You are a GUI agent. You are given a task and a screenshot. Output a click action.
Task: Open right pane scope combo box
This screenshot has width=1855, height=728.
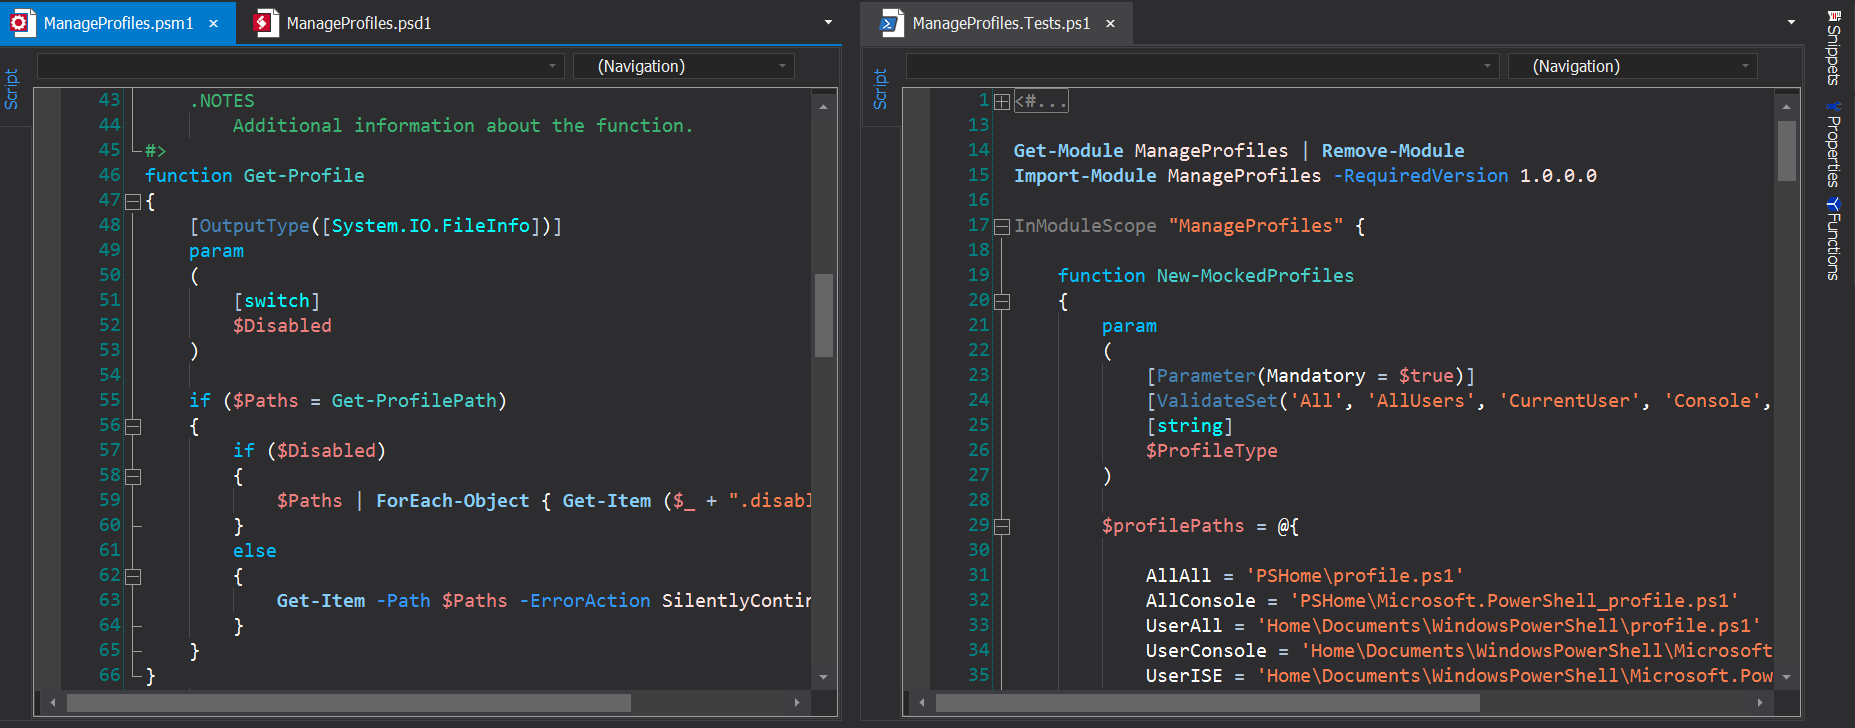[1202, 66]
